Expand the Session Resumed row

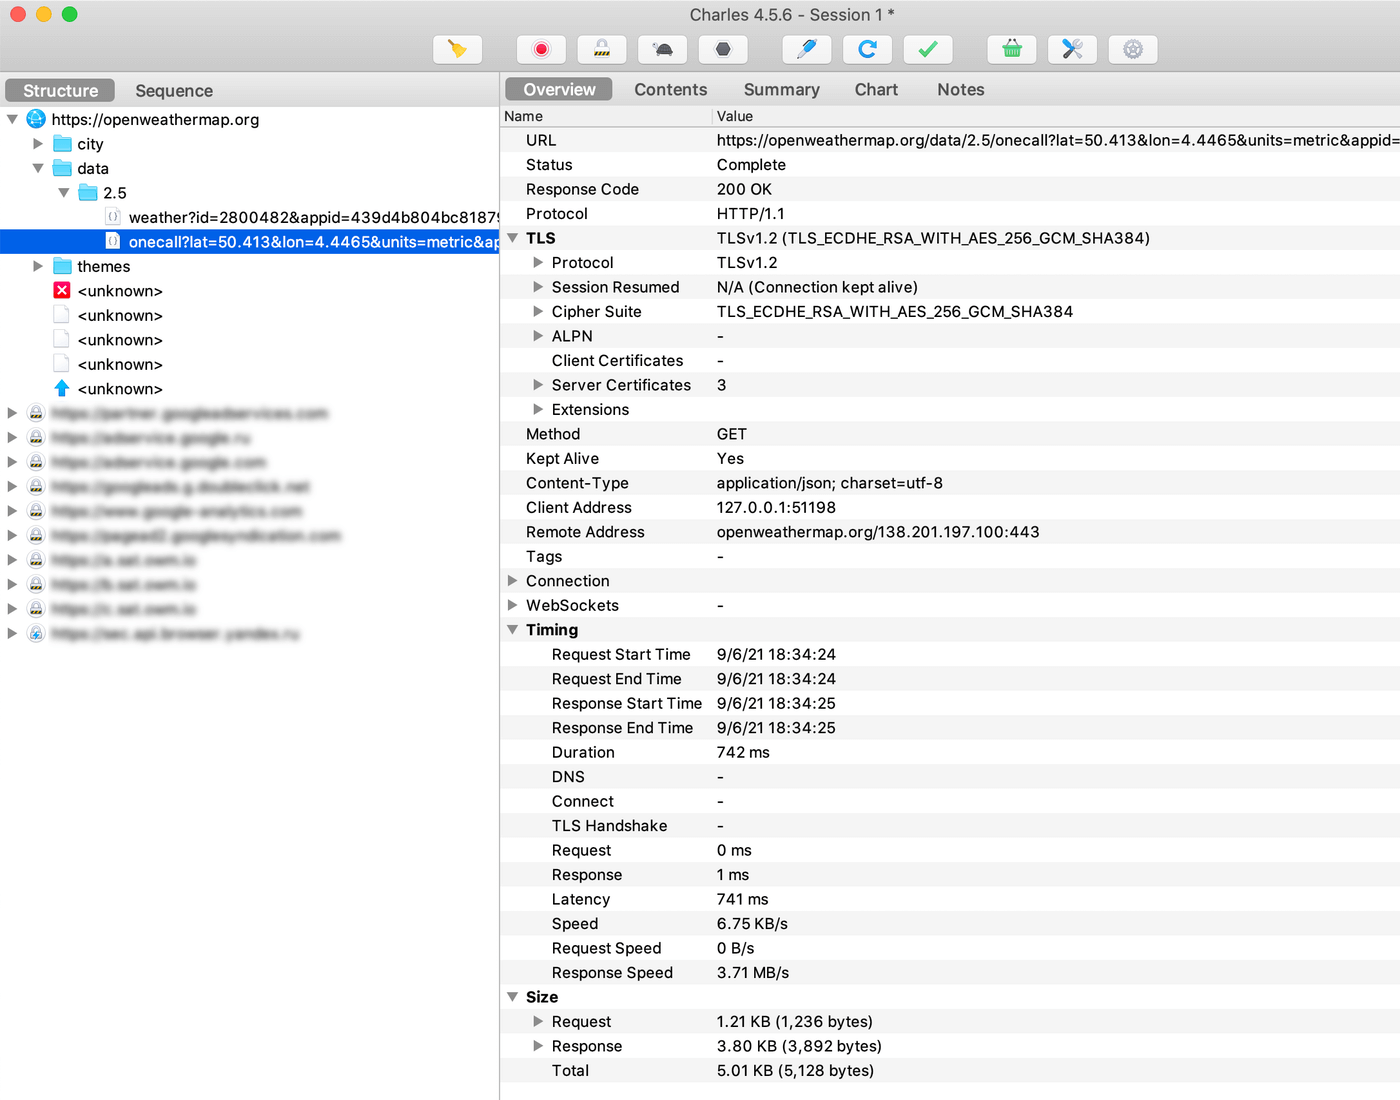pos(538,287)
